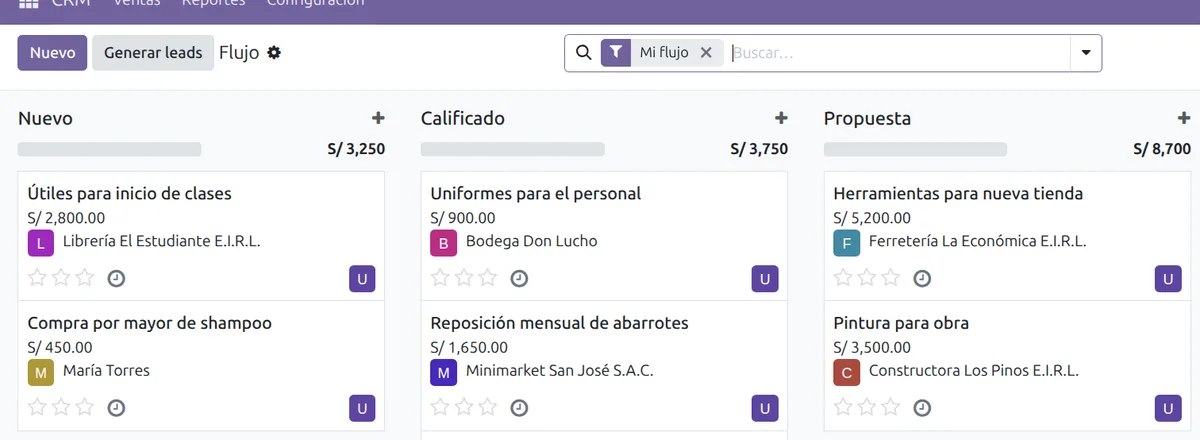Open the Configuración menu
Screen dimensions: 1200x440
point(315,3)
